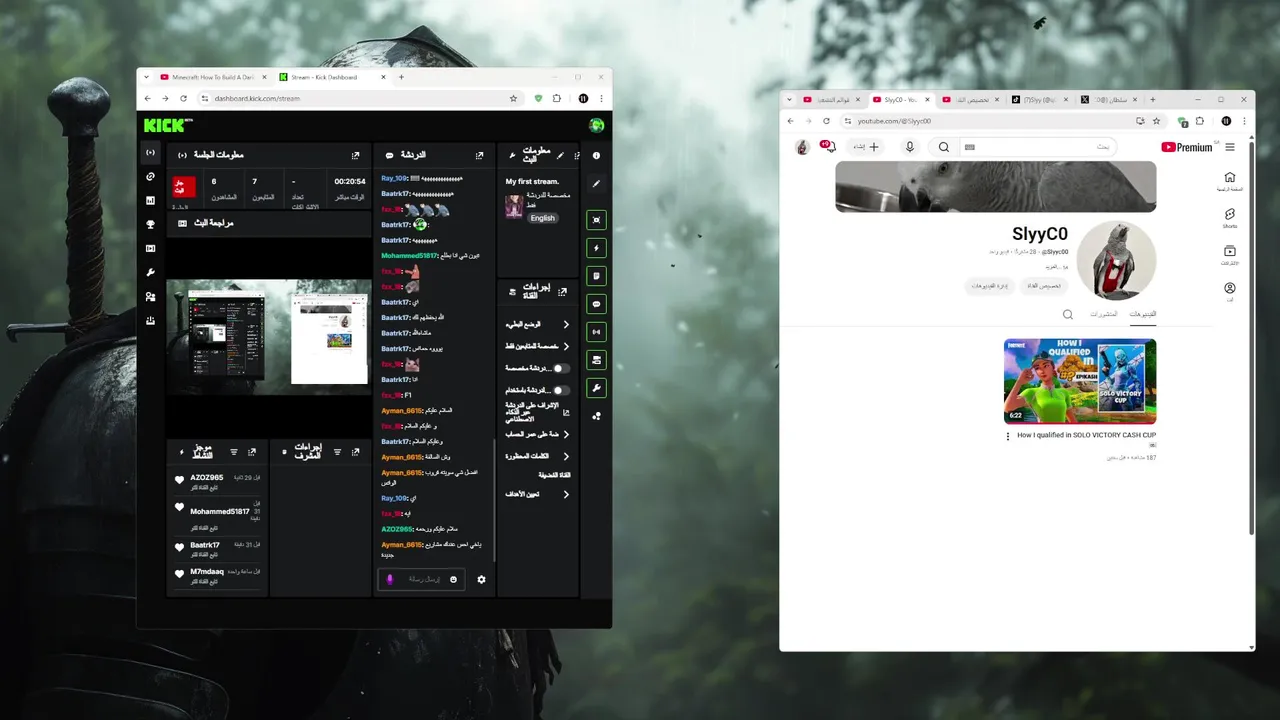
Task: Open the video options three-dot menu
Action: coord(1008,436)
